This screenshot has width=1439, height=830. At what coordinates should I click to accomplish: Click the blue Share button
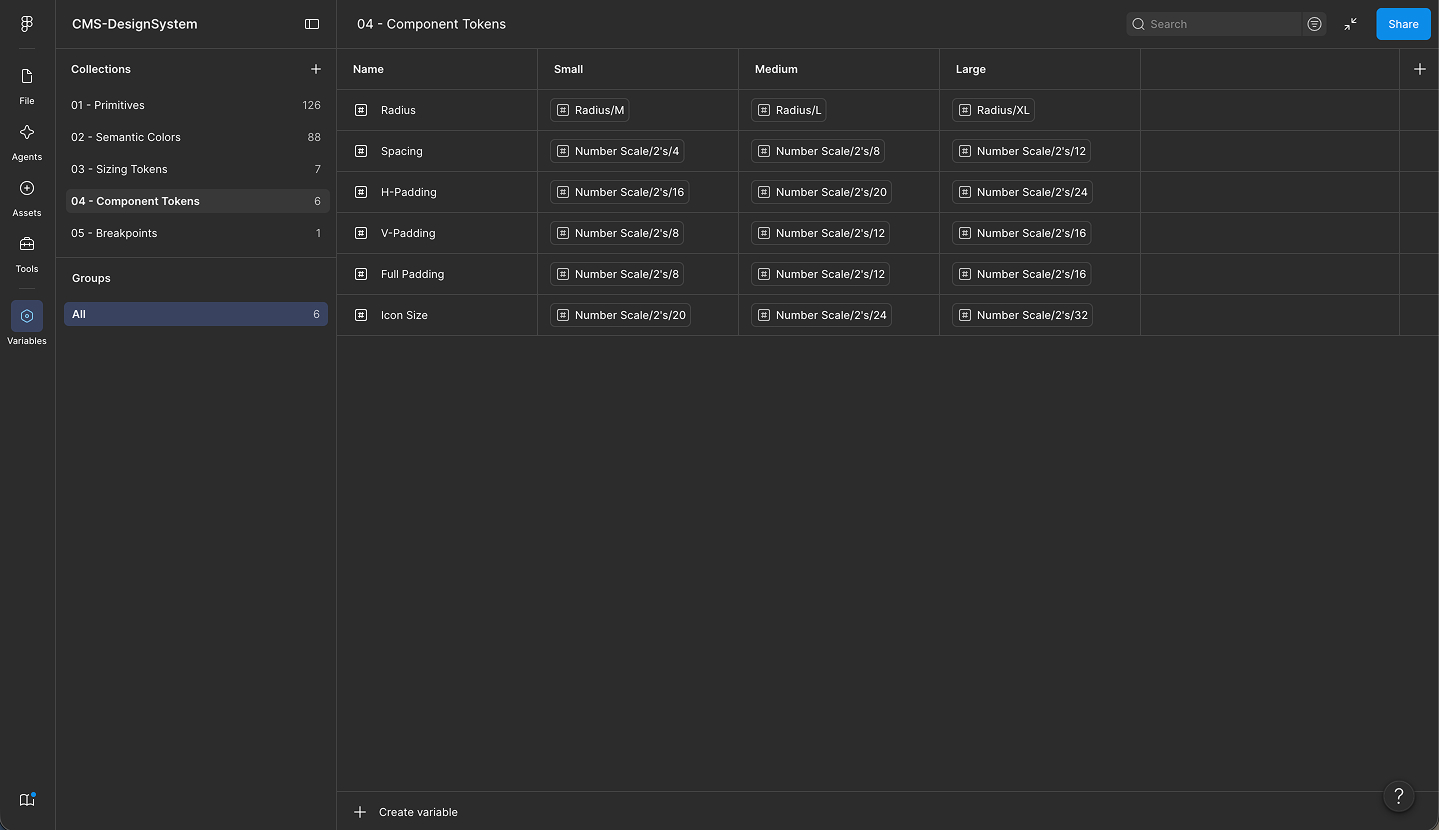tap(1403, 24)
